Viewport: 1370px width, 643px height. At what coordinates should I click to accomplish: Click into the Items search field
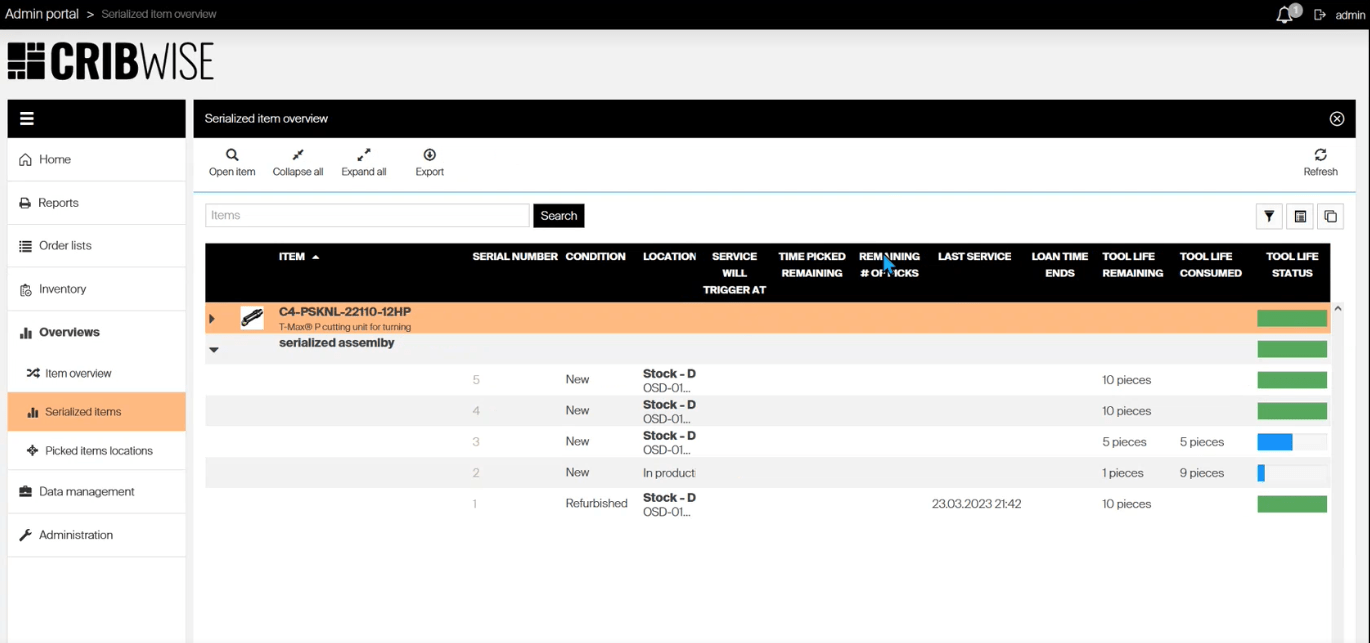tap(367, 216)
